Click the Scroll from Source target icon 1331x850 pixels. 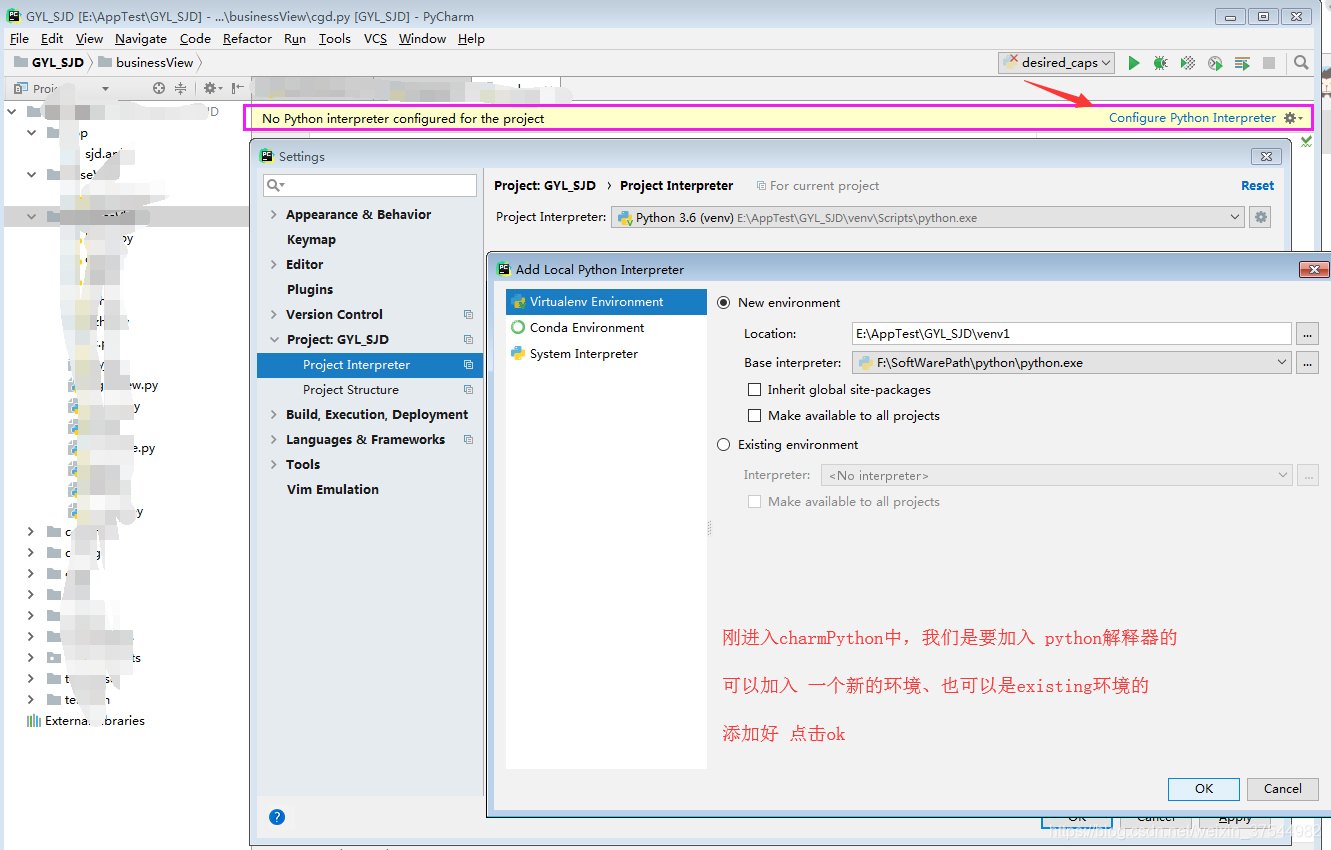pos(158,88)
